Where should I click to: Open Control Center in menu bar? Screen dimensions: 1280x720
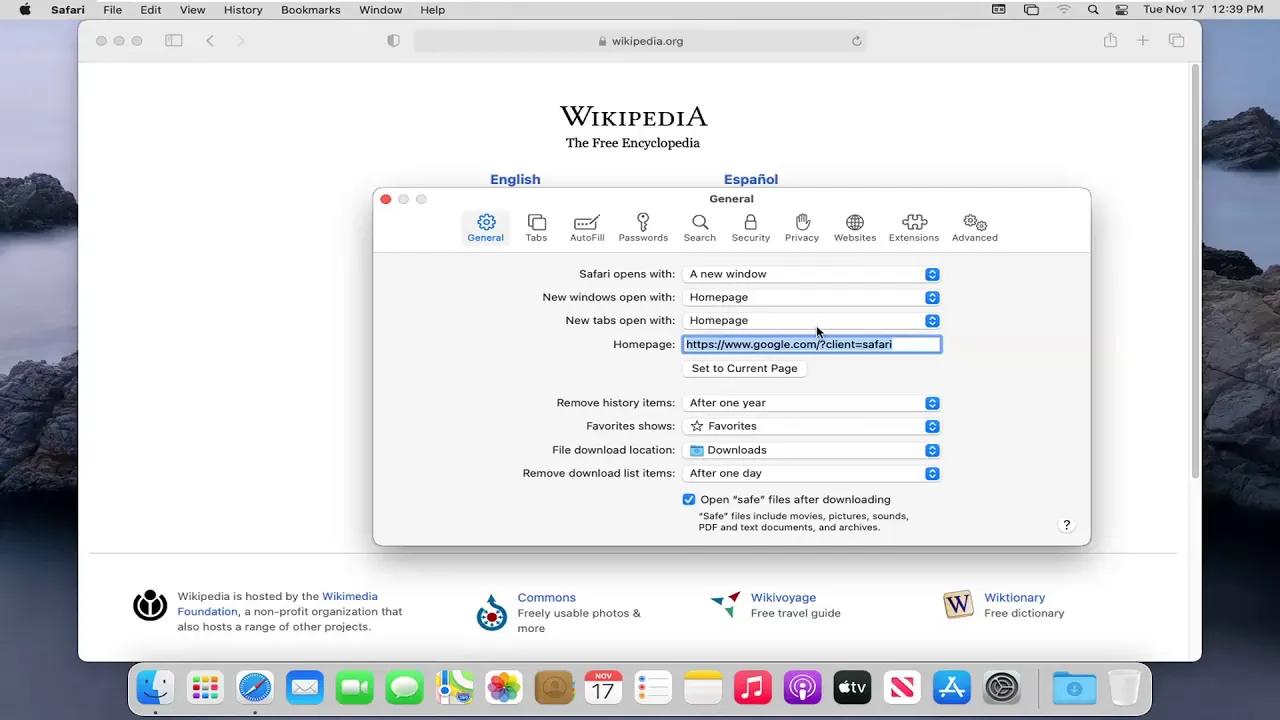point(1121,10)
